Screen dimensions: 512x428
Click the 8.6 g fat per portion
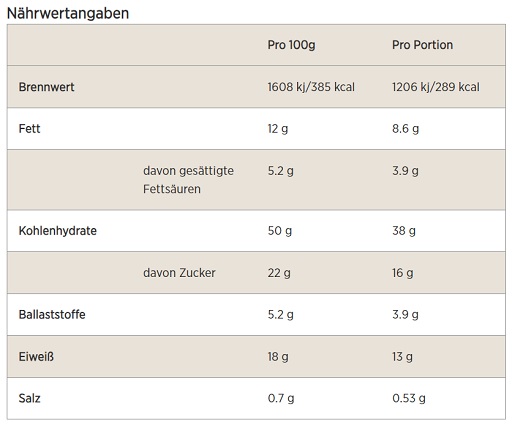[405, 129]
